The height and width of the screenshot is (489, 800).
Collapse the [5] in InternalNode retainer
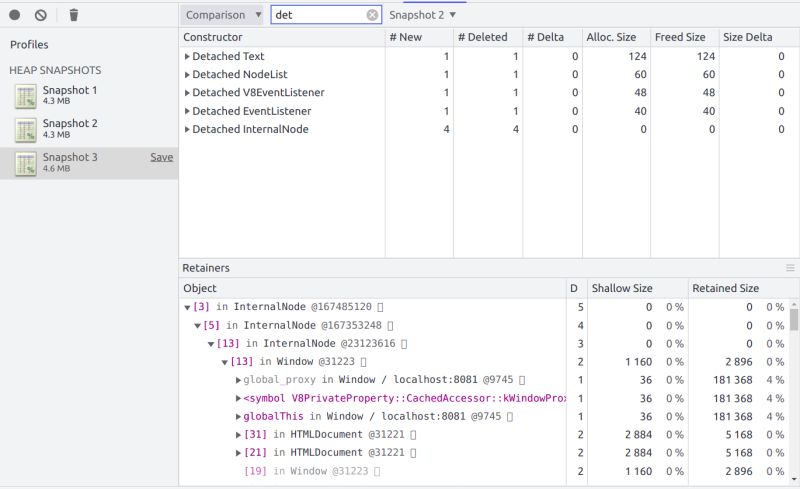point(197,326)
